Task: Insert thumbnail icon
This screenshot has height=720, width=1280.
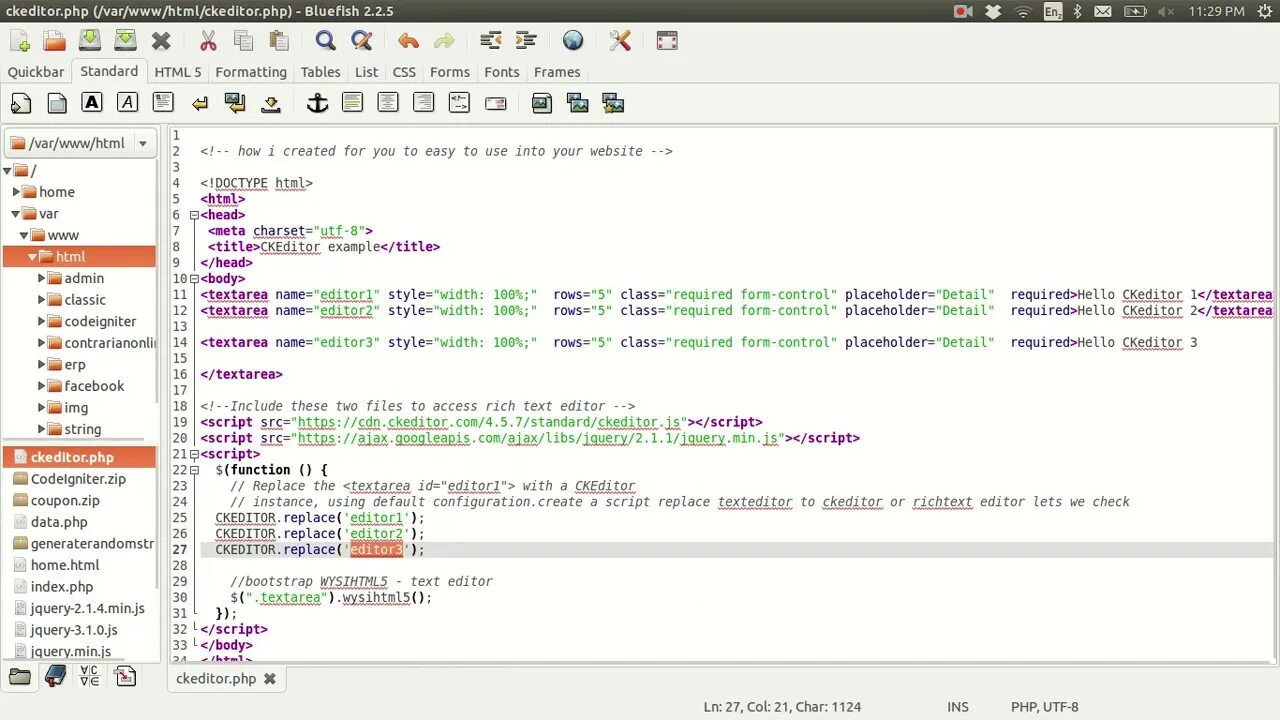Action: [577, 102]
